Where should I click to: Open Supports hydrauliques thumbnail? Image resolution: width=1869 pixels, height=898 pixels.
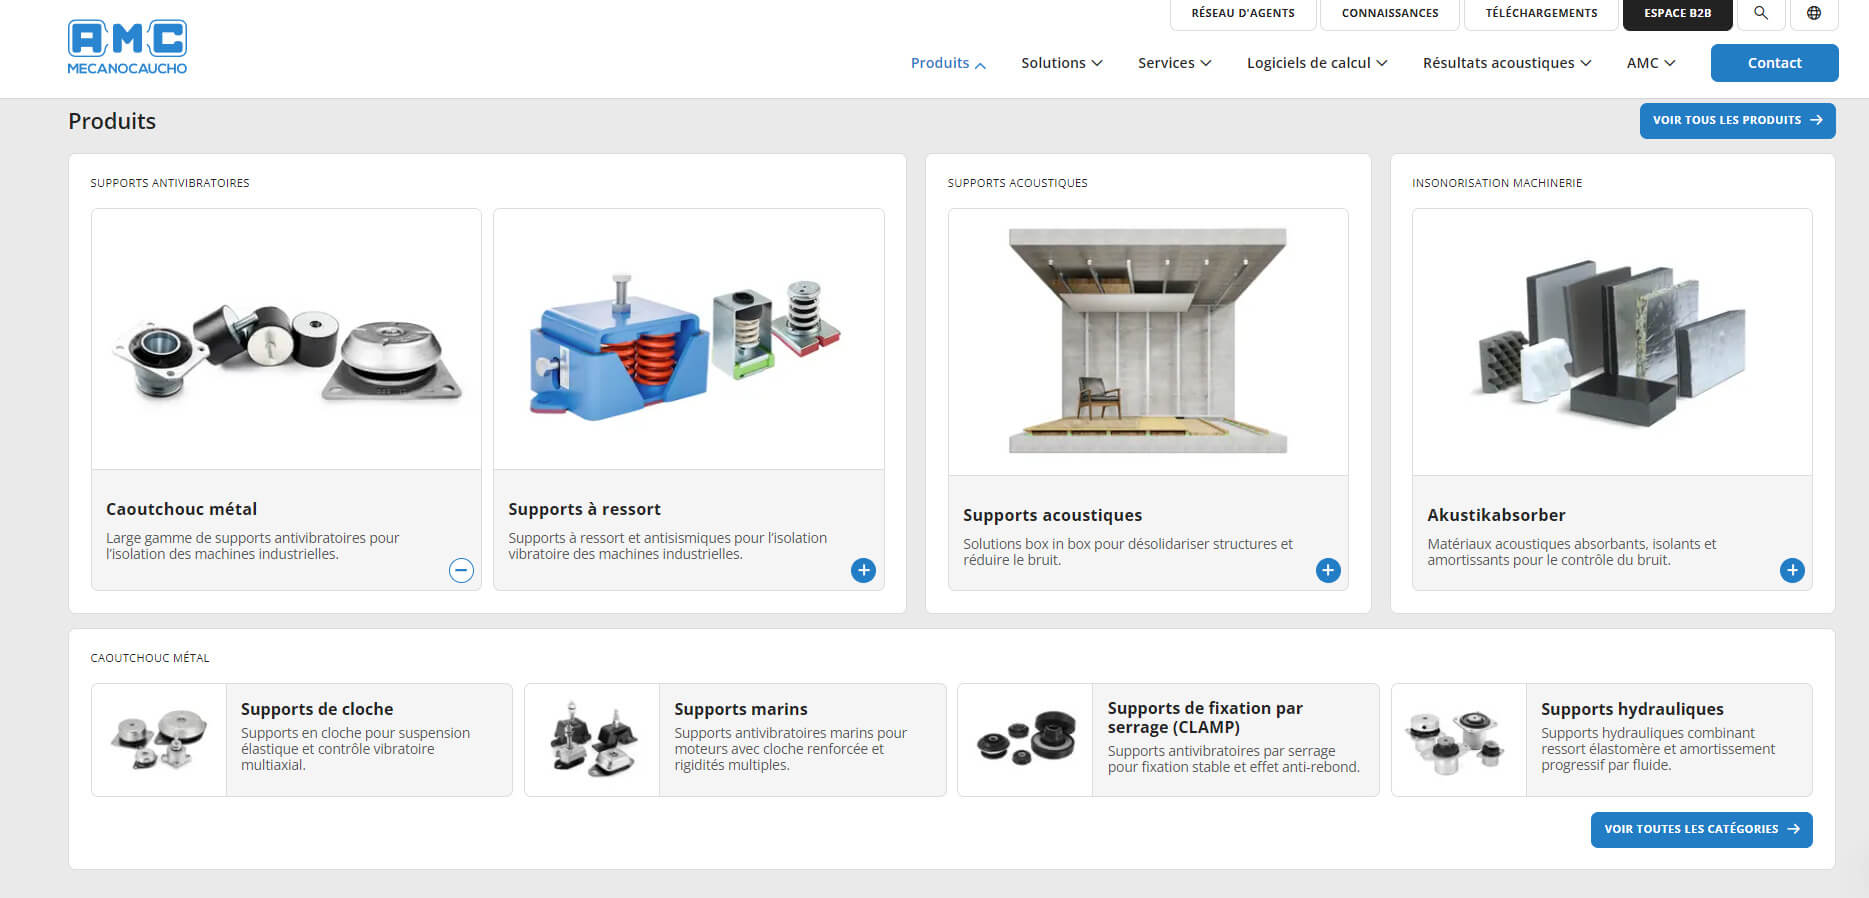[x=1459, y=740]
